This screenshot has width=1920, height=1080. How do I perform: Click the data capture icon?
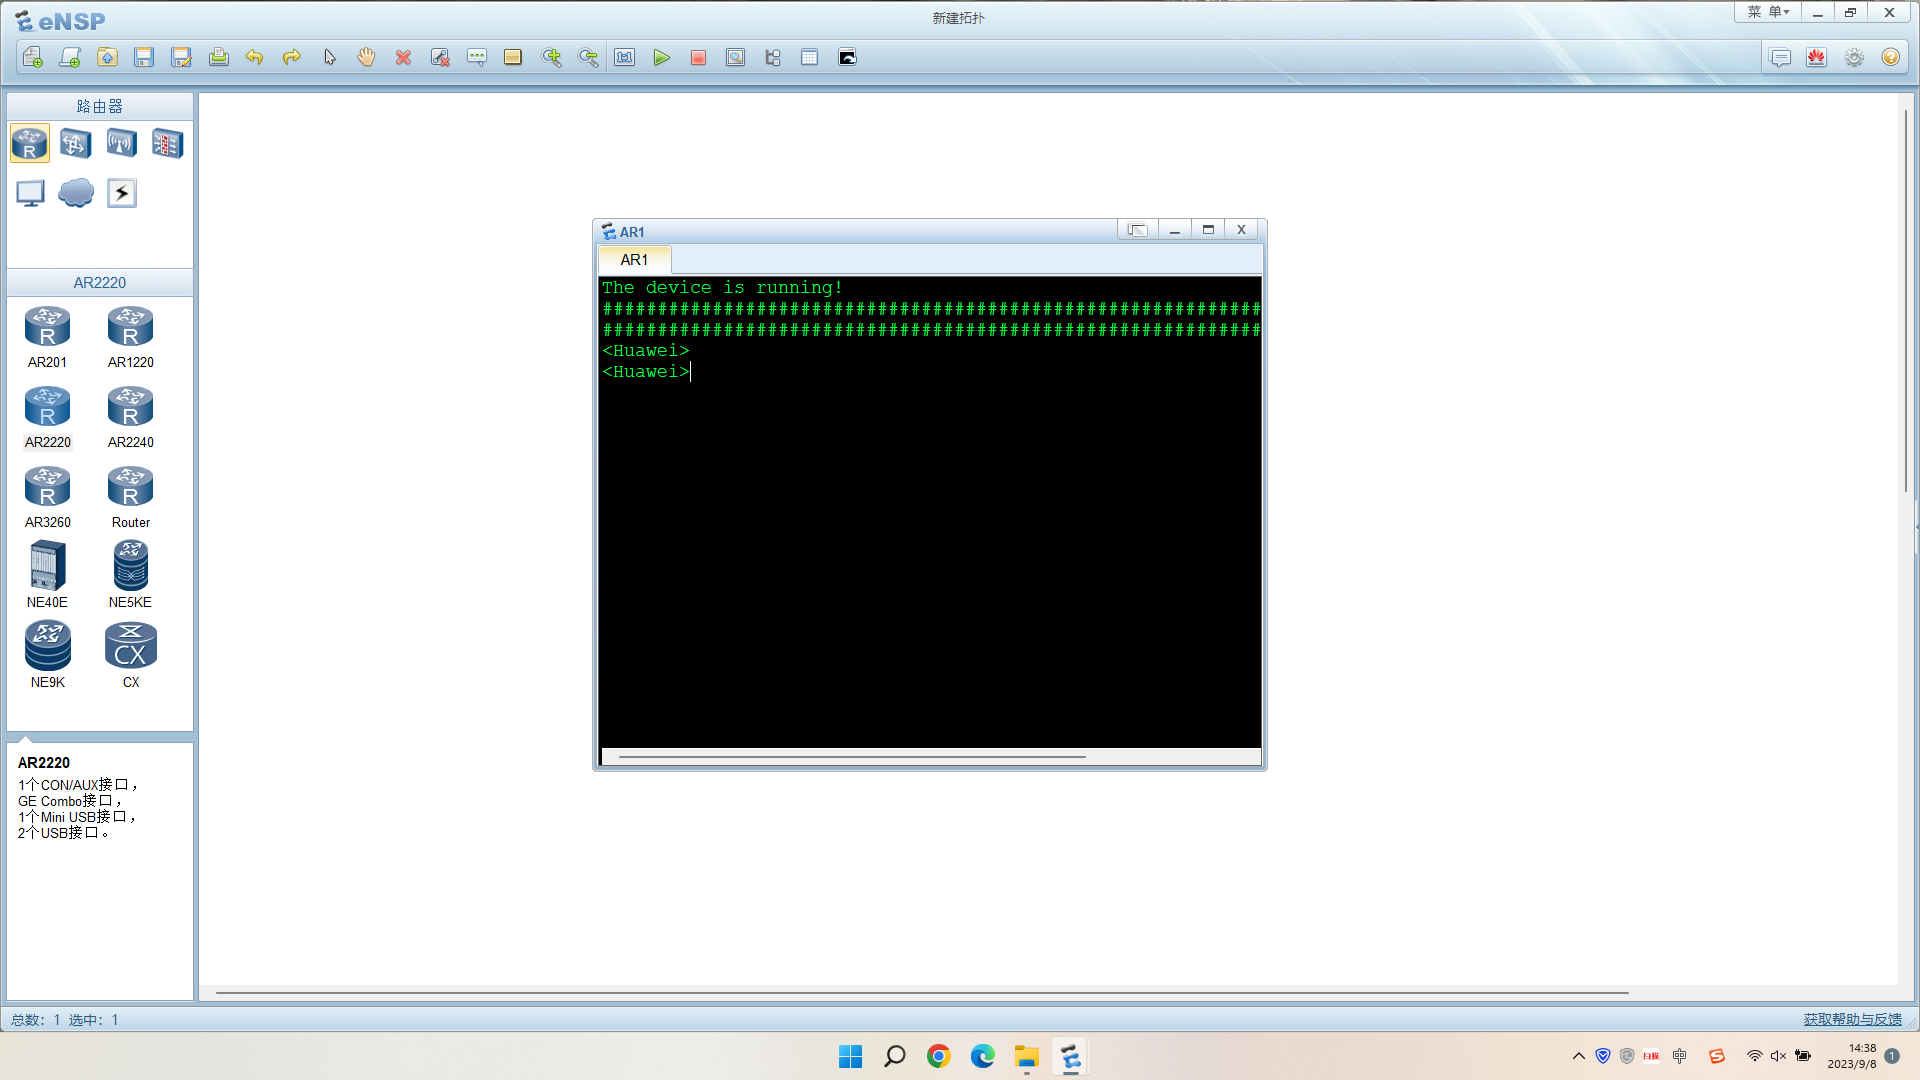pyautogui.click(x=736, y=58)
